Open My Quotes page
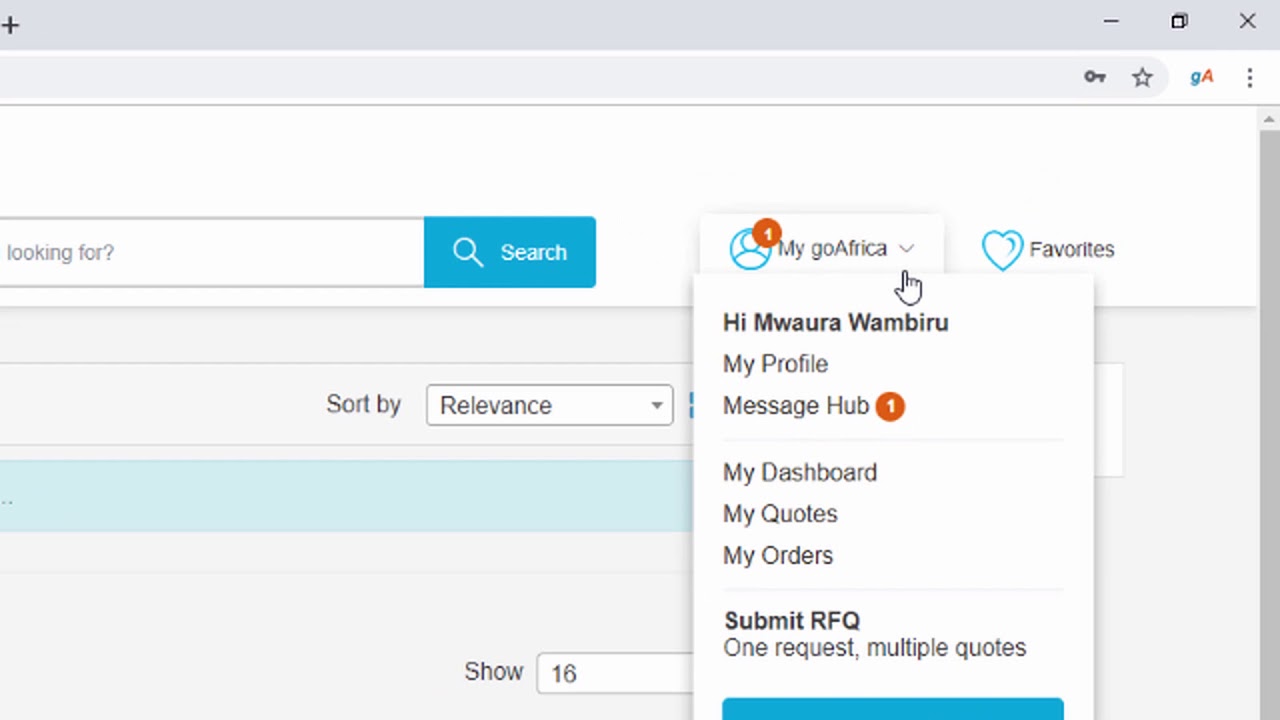 pyautogui.click(x=780, y=514)
